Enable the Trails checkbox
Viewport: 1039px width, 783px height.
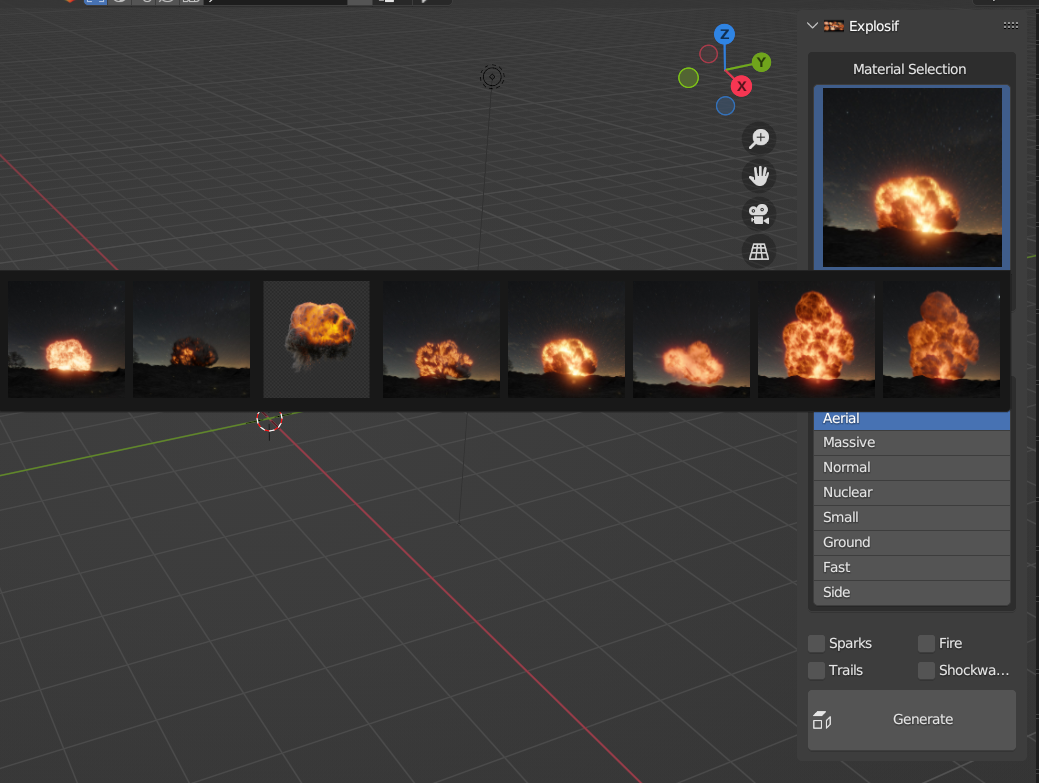pos(816,670)
